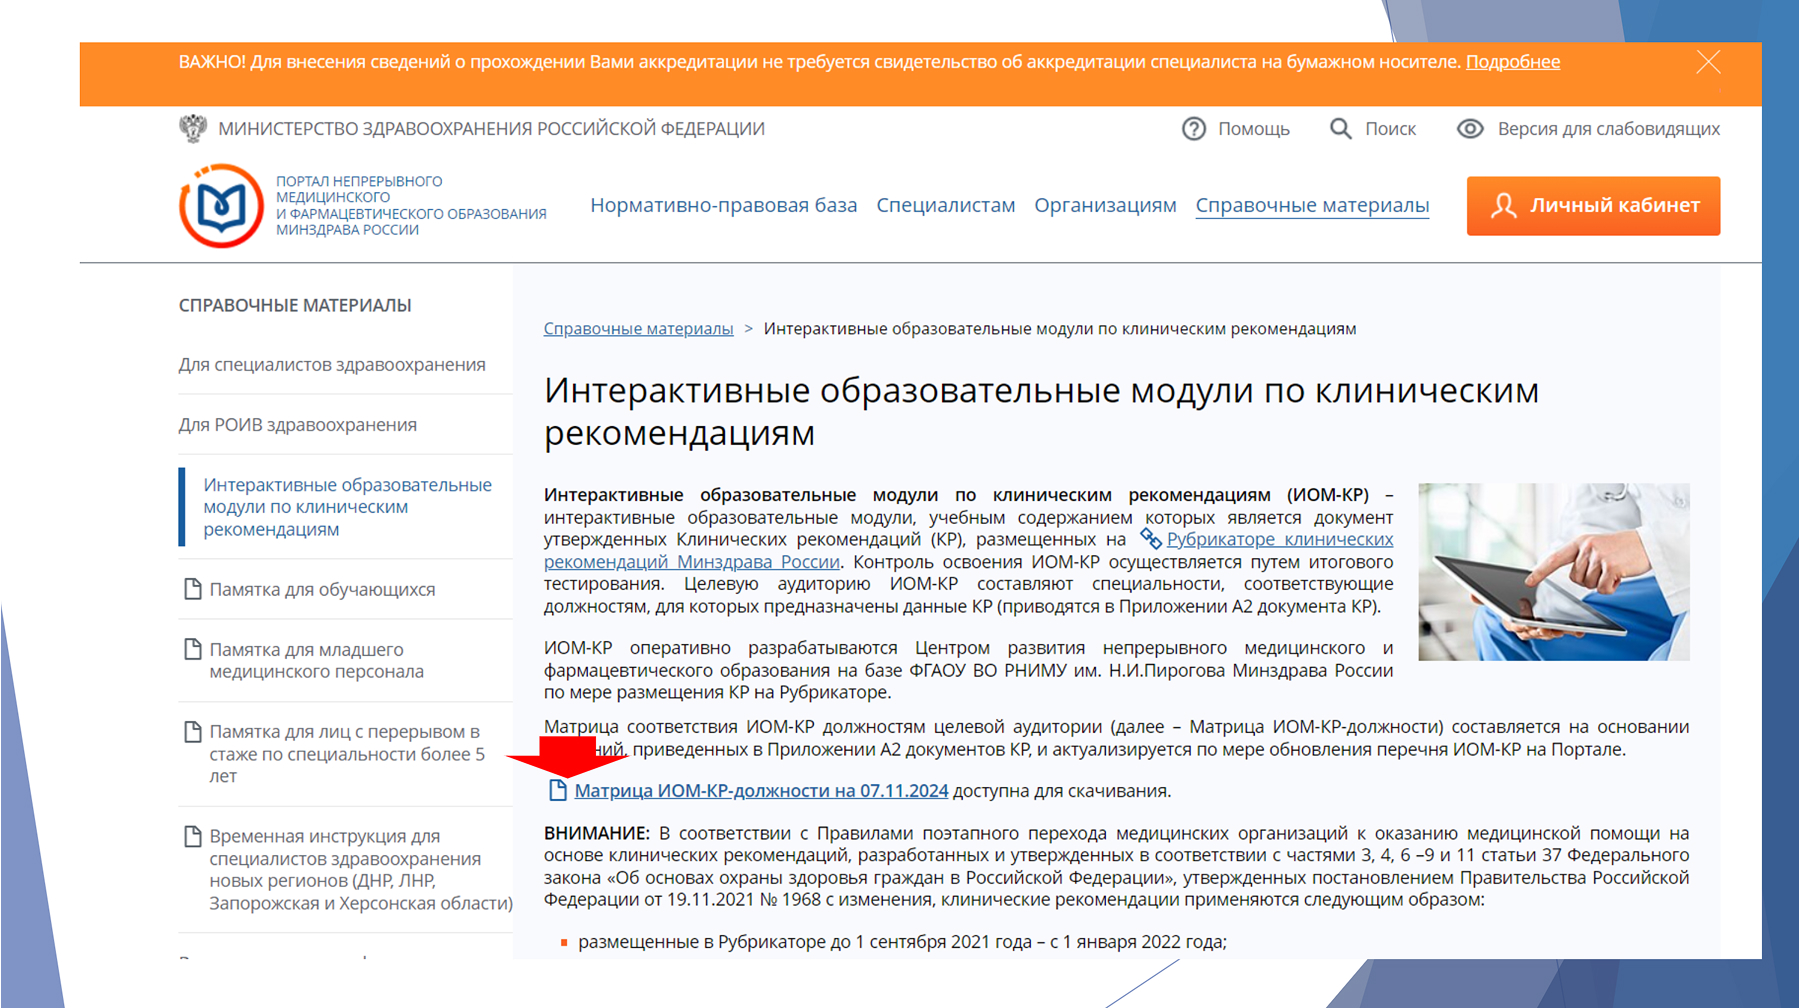Close the orange notification banner
Image resolution: width=1799 pixels, height=1008 pixels.
click(x=1708, y=62)
